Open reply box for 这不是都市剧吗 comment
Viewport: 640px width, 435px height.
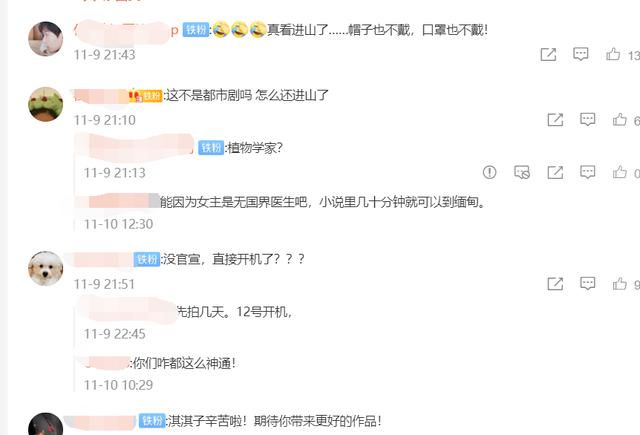coord(587,120)
